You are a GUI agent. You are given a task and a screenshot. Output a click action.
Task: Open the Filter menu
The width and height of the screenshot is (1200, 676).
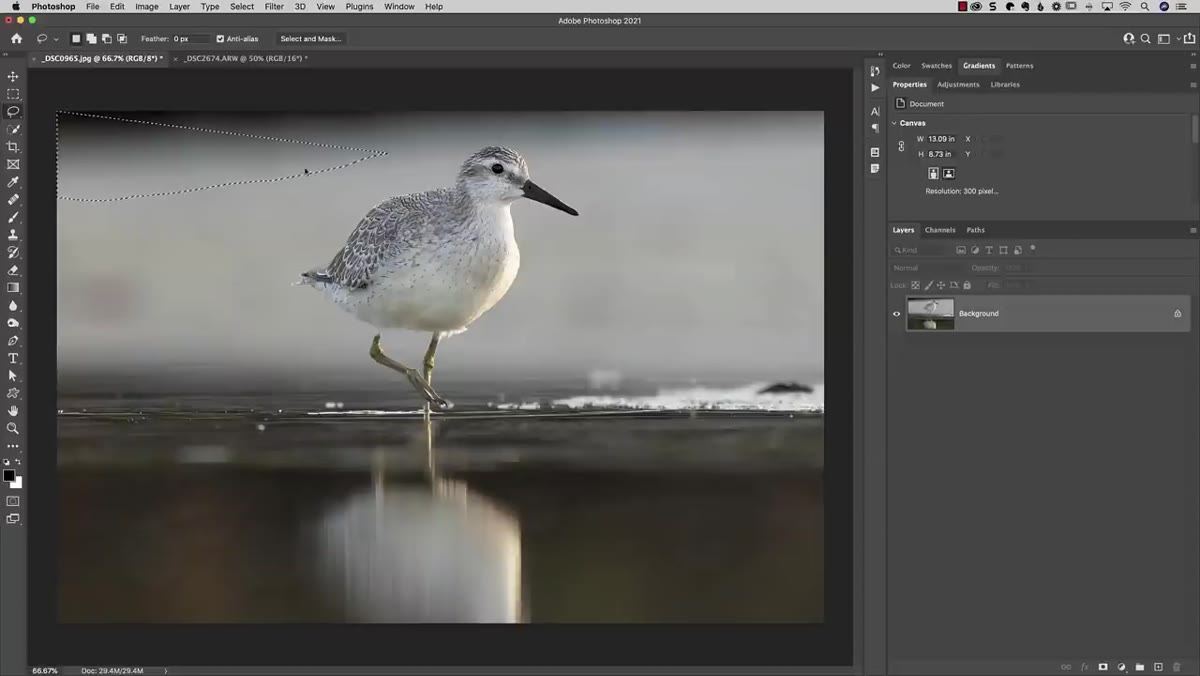coord(274,6)
